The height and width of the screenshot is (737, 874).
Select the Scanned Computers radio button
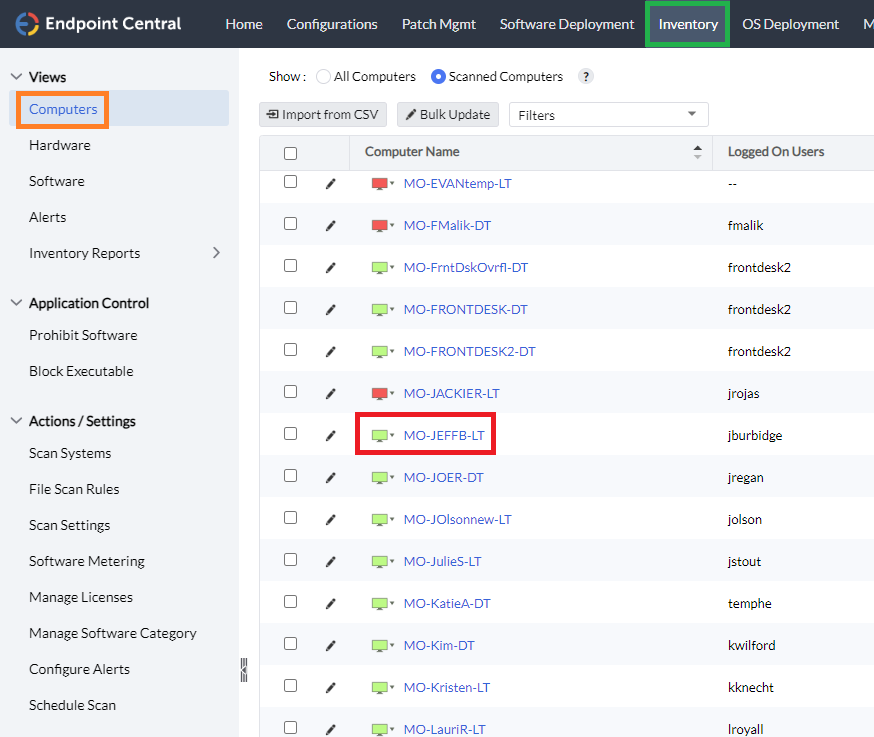(438, 76)
